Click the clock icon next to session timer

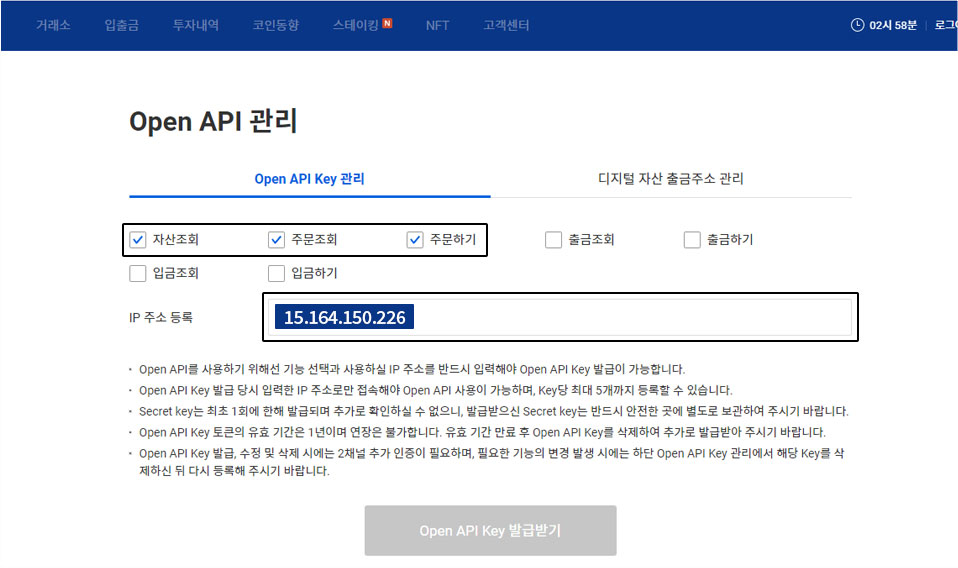click(857, 25)
